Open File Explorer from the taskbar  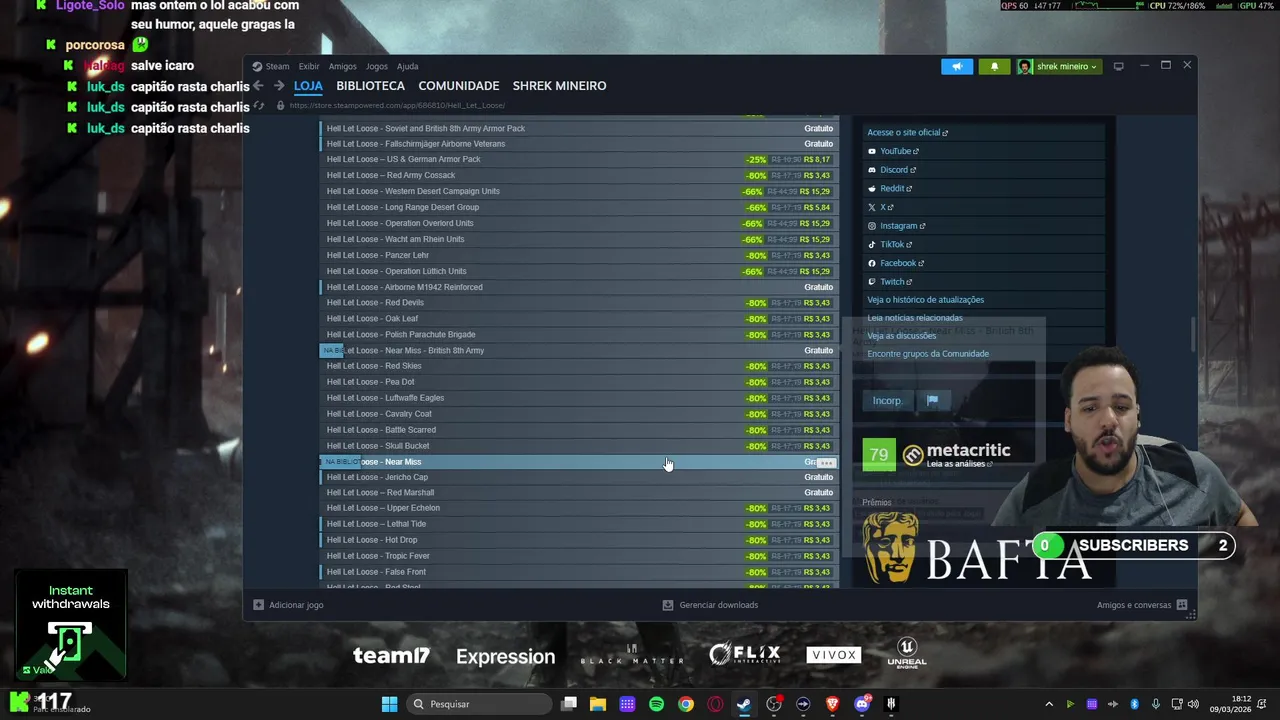598,704
